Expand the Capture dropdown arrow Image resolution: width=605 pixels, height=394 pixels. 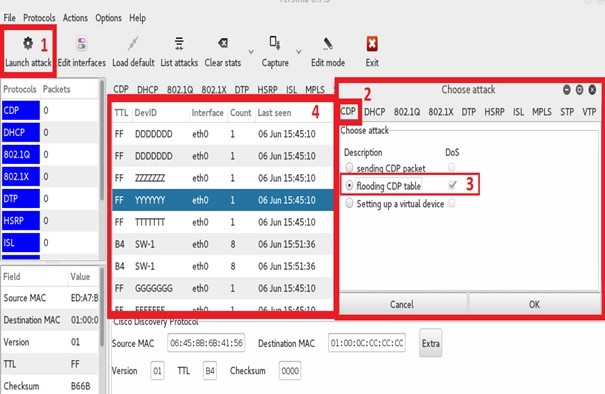pos(299,52)
